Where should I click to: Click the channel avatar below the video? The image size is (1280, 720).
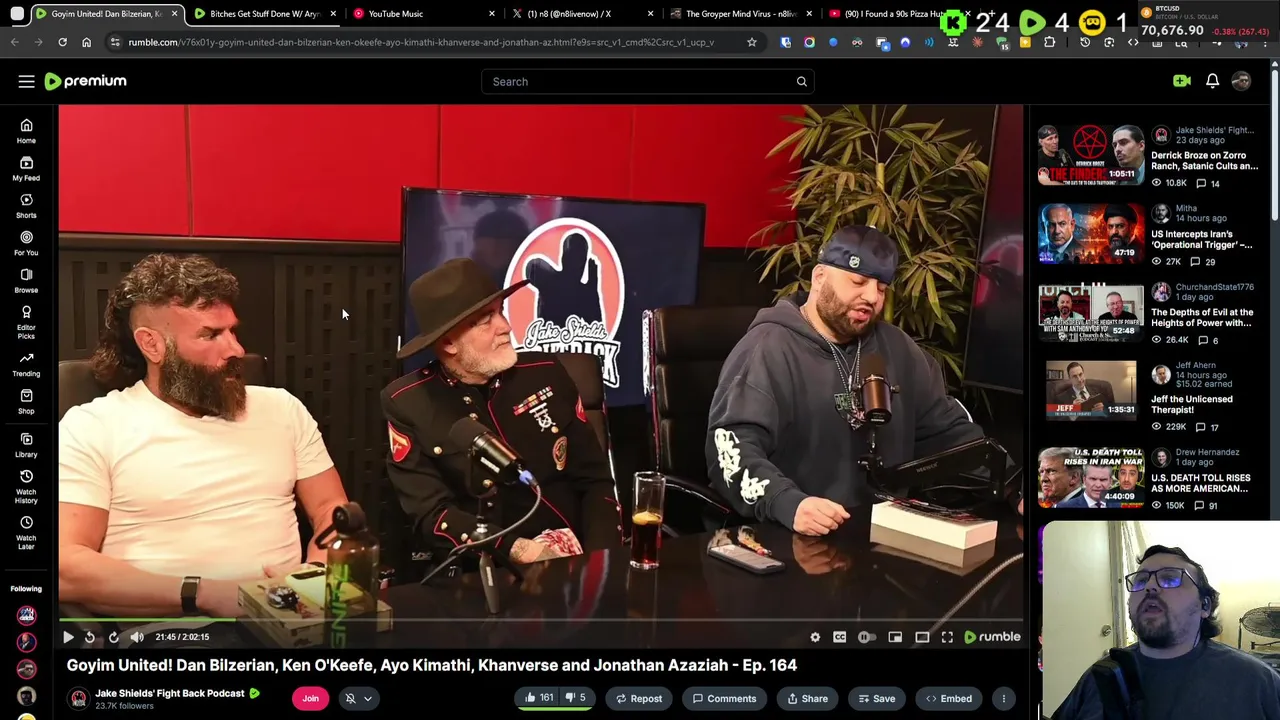[x=78, y=699]
